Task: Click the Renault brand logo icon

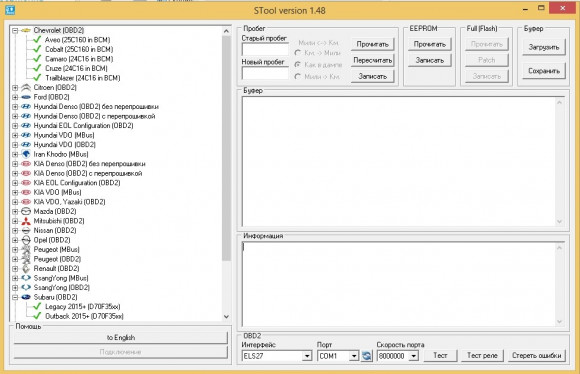Action: [x=26, y=269]
